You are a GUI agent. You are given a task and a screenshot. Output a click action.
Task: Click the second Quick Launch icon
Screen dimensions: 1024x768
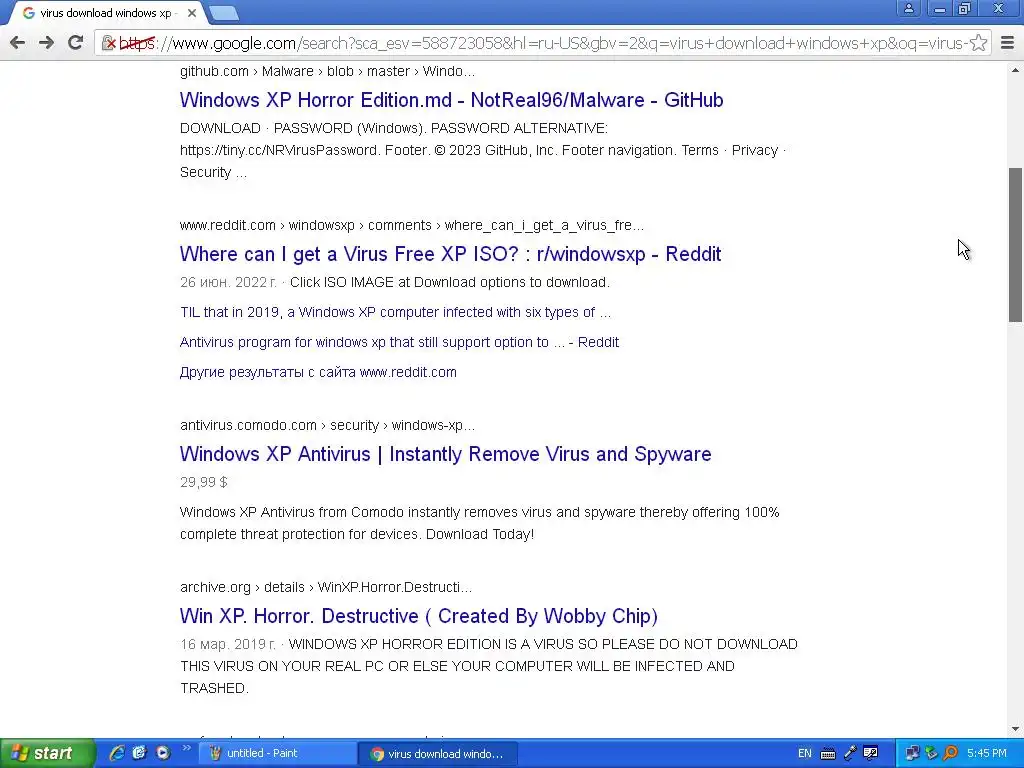click(x=139, y=753)
